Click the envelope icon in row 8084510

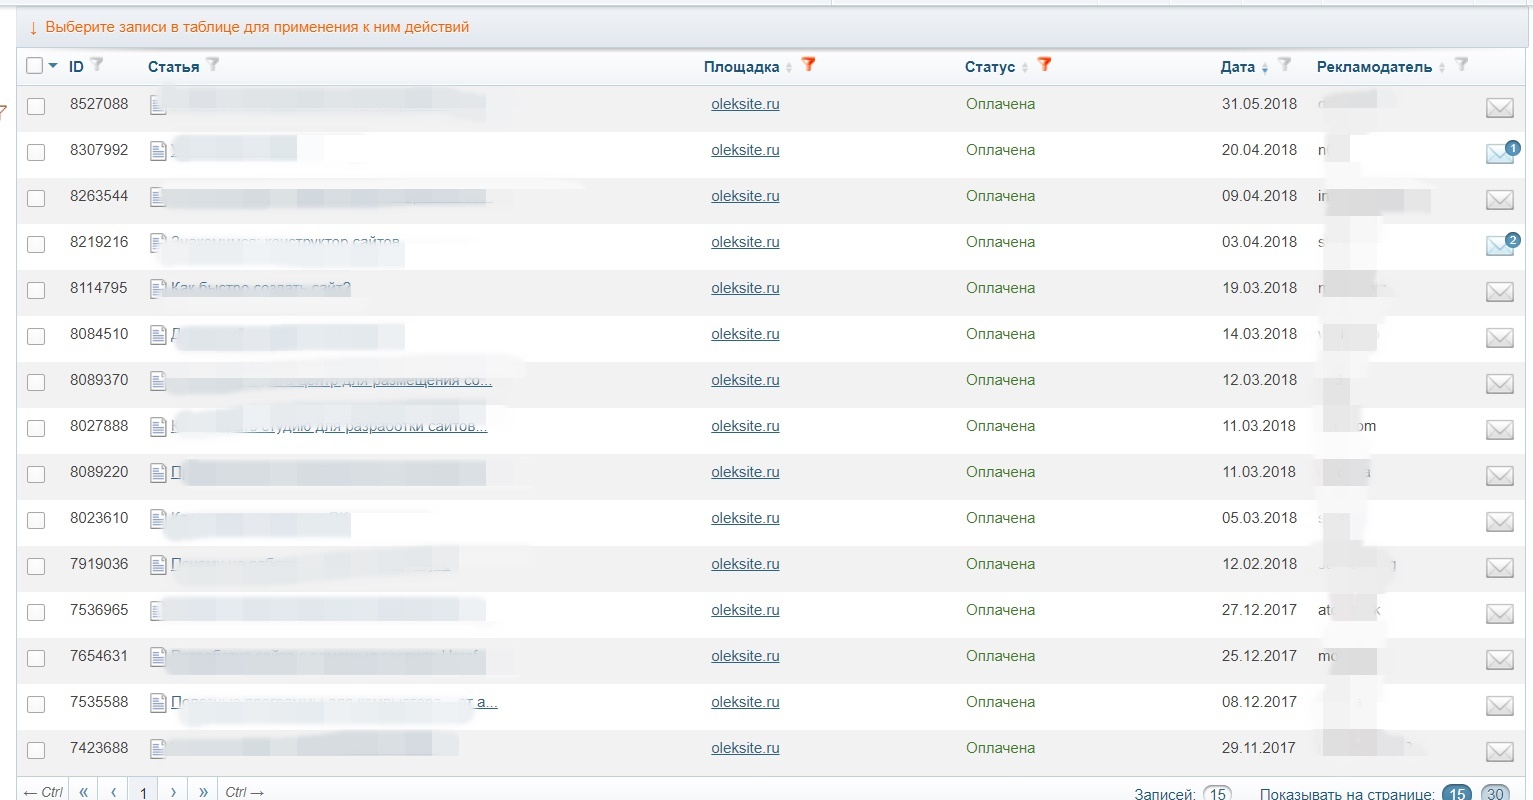tap(1499, 338)
